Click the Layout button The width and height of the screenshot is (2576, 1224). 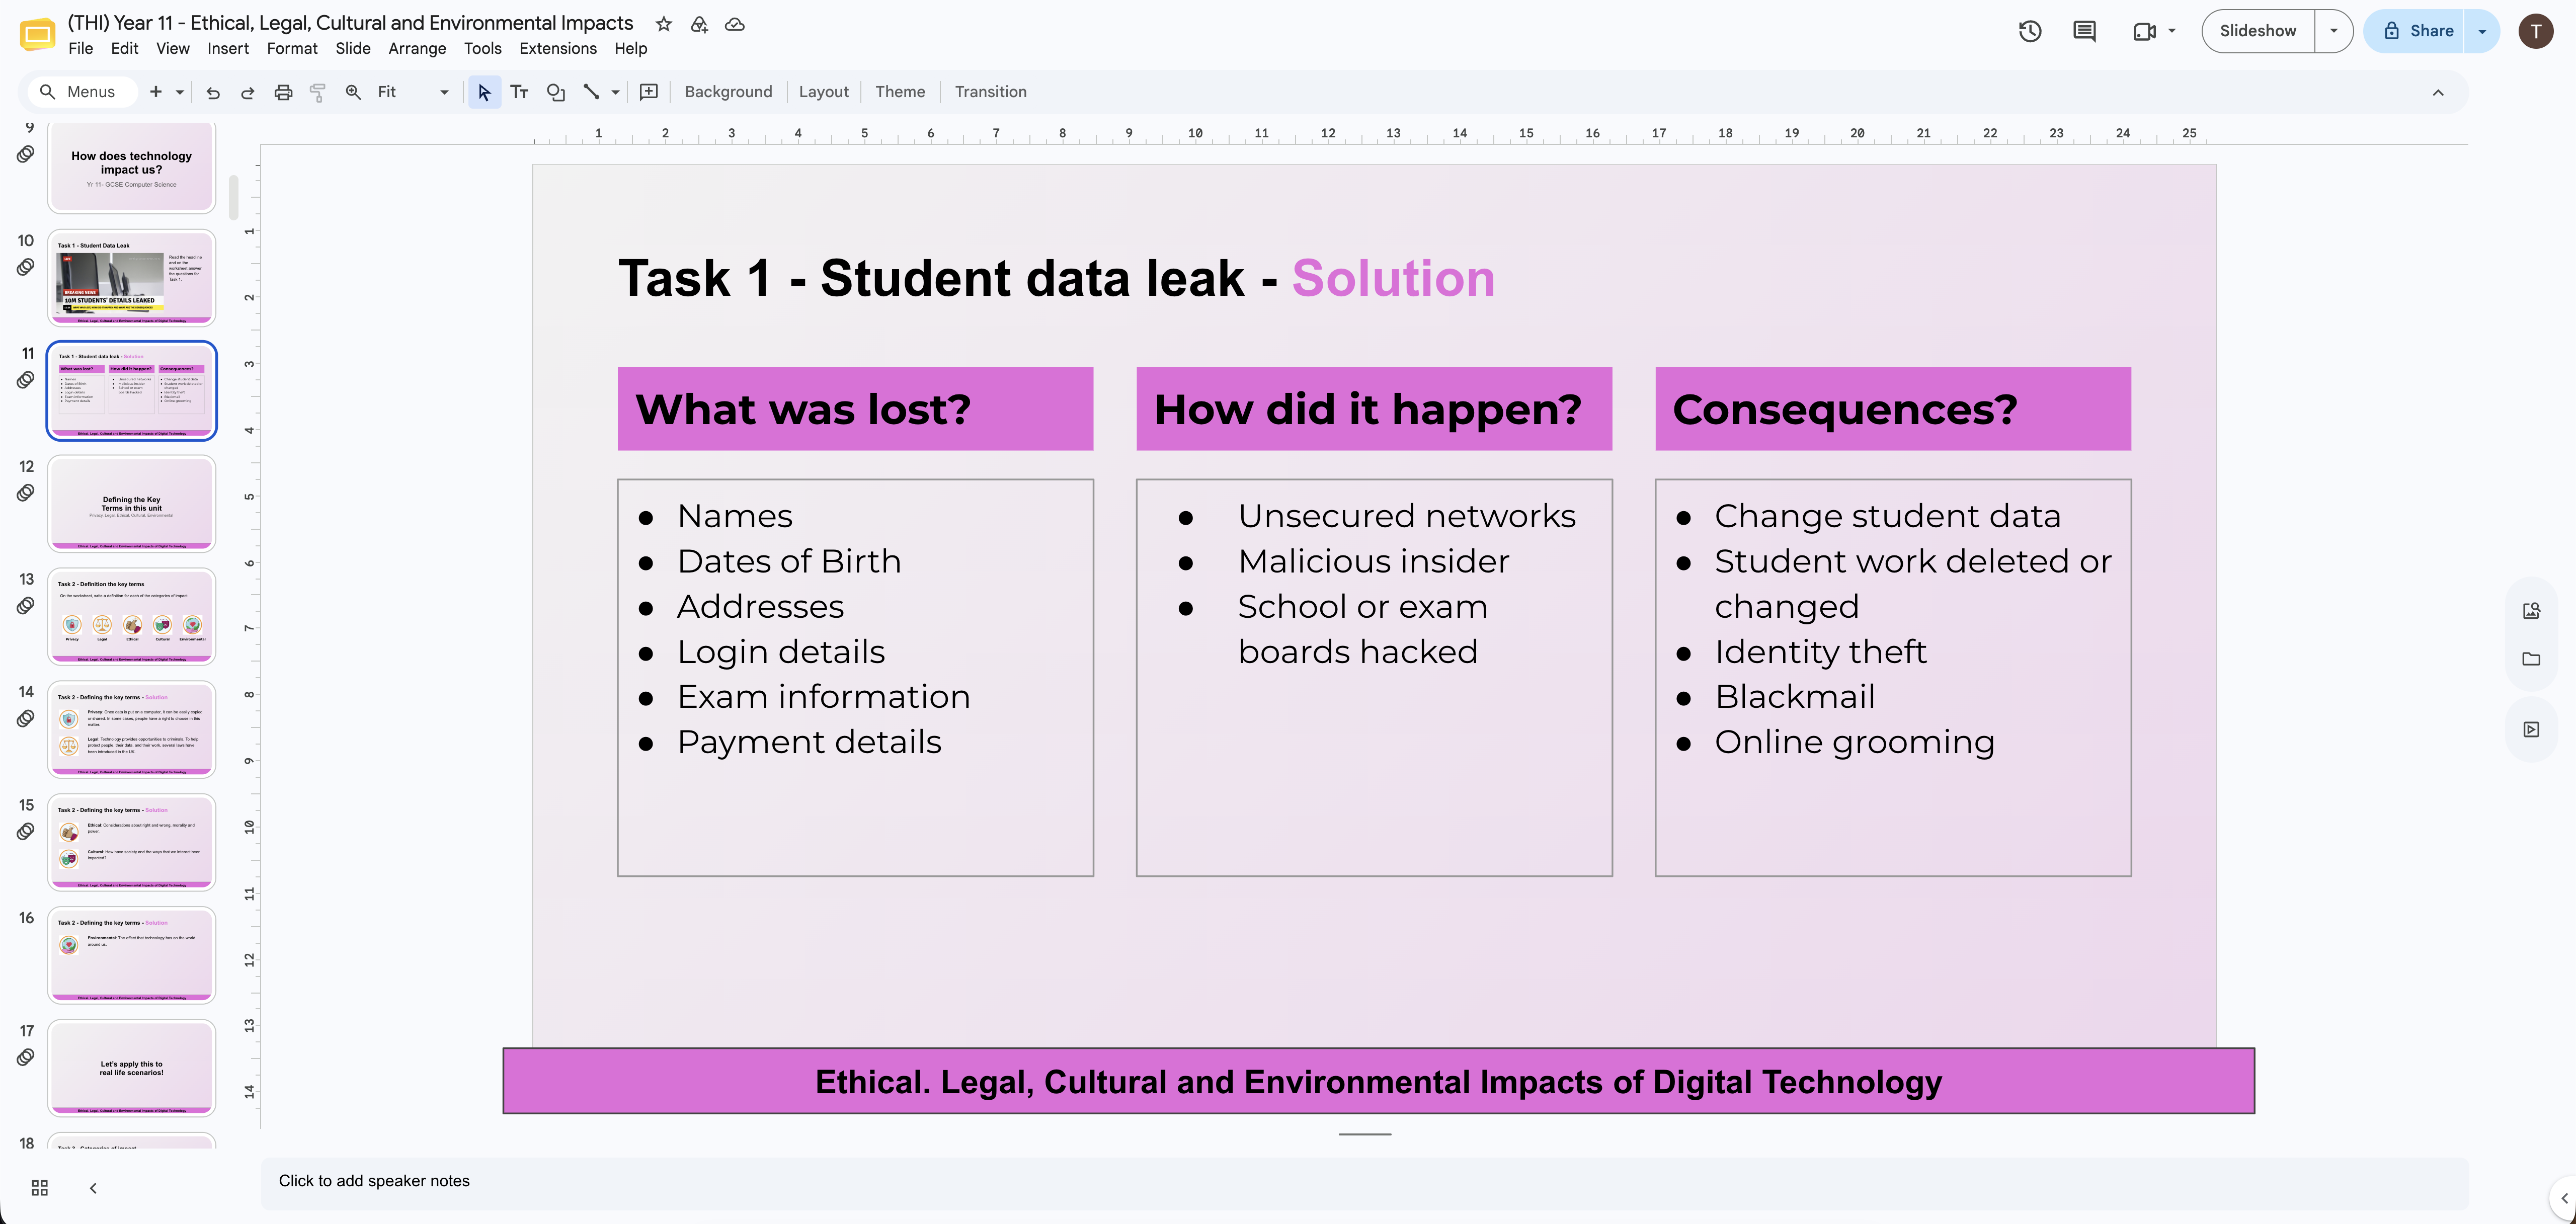(824, 92)
